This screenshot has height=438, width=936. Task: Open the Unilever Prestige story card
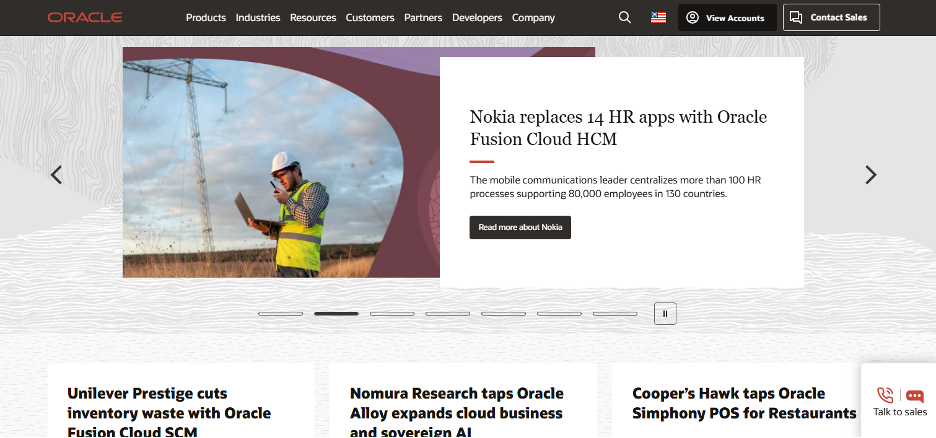coord(169,412)
